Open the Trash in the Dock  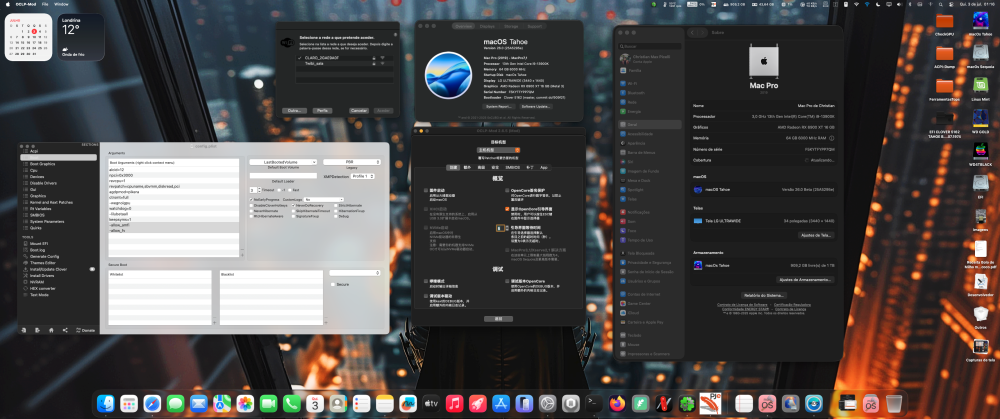[x=894, y=404]
